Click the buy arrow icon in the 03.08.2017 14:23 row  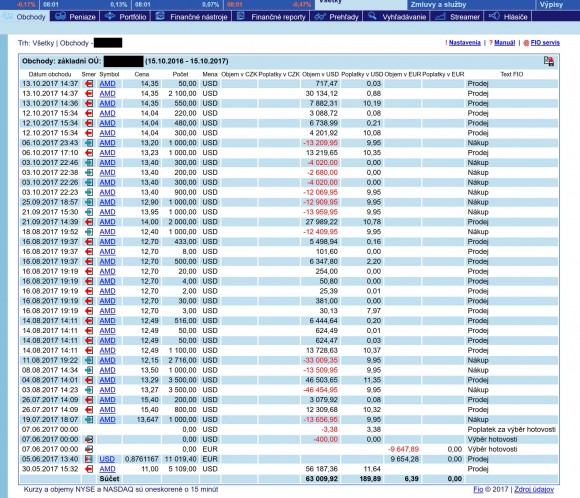click(x=89, y=390)
